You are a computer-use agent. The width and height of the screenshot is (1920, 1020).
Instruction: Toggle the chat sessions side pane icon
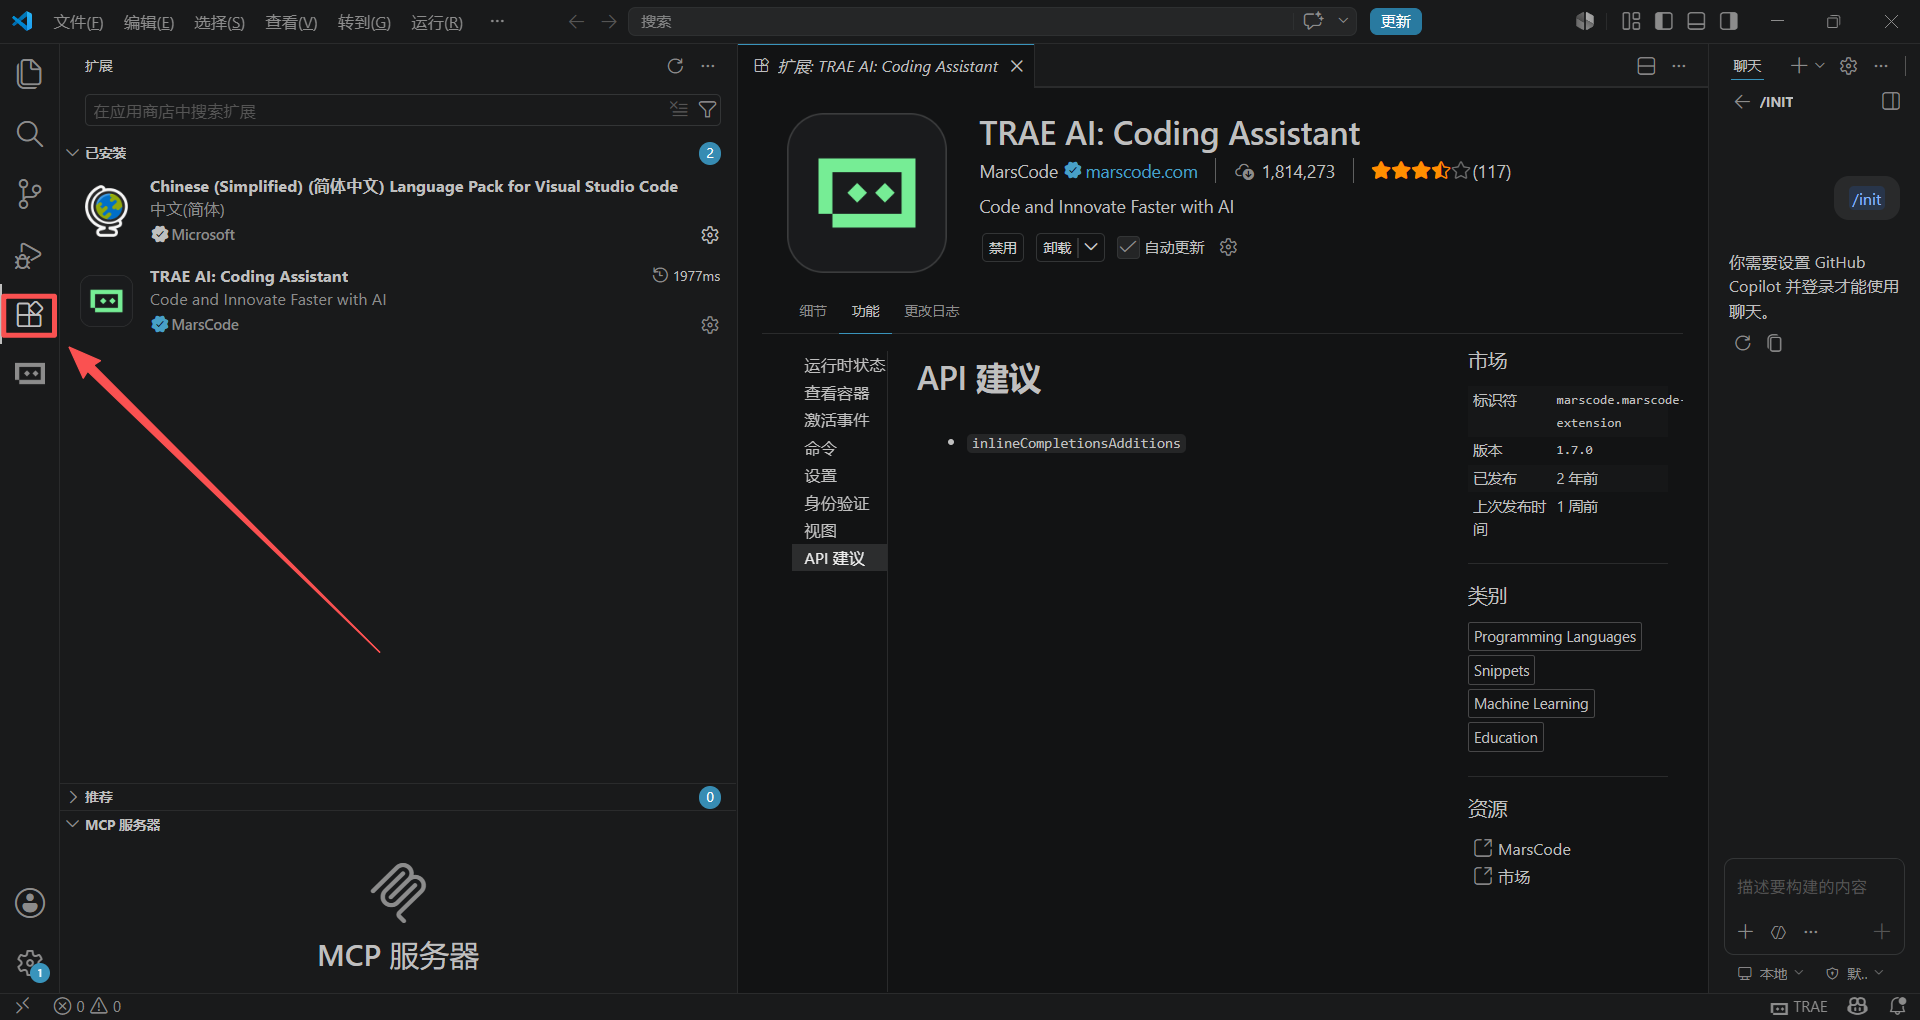click(x=1890, y=101)
